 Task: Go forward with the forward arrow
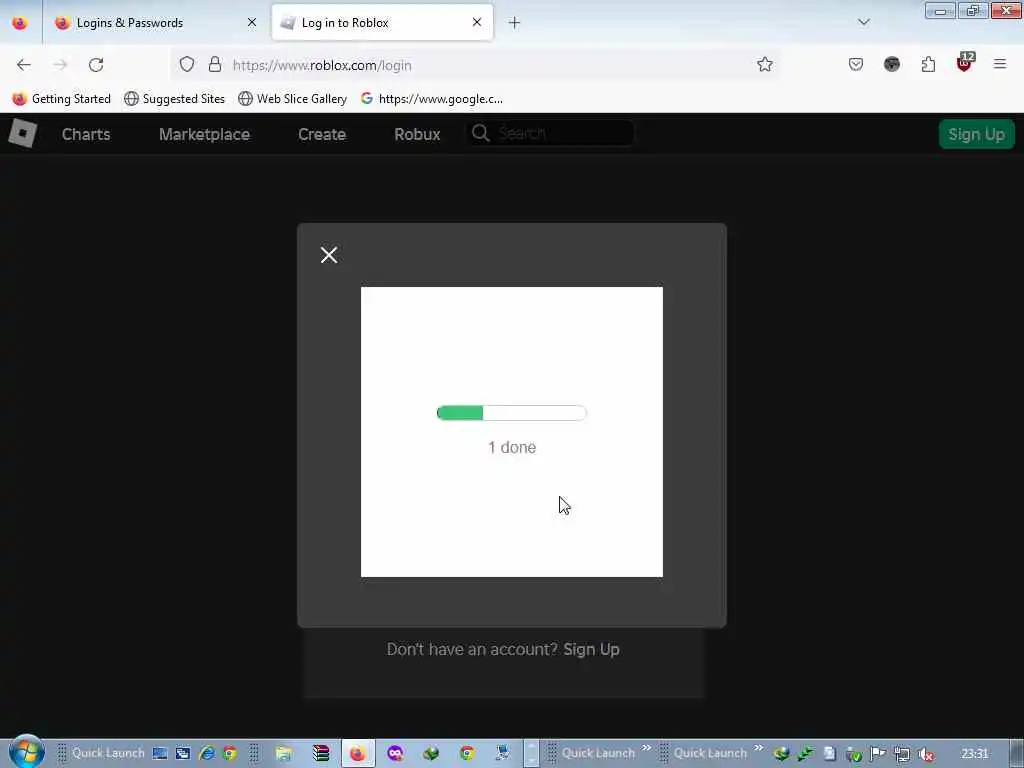point(60,65)
